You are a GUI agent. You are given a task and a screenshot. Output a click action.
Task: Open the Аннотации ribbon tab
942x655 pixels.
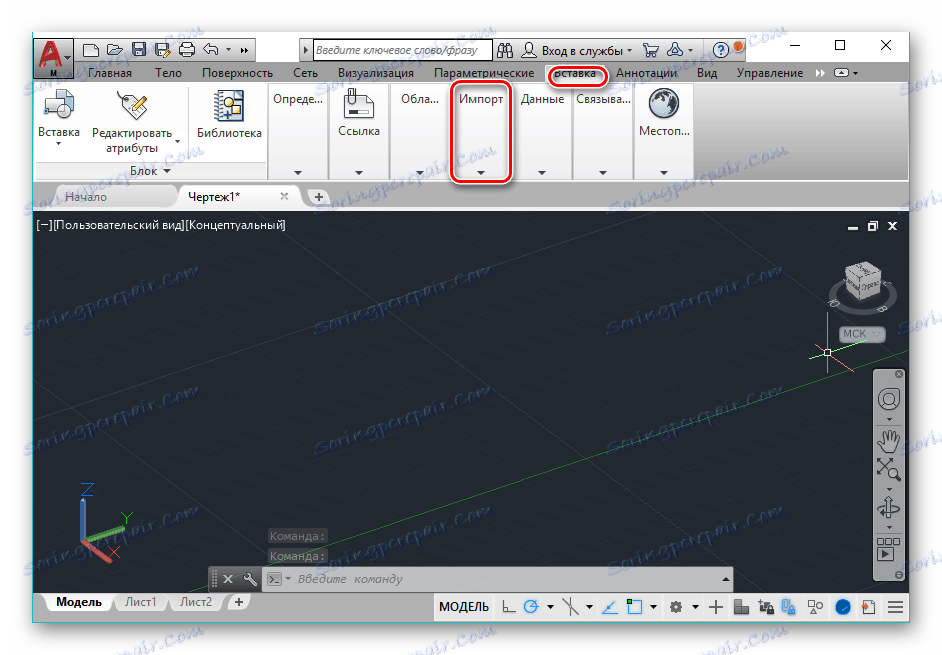click(646, 73)
